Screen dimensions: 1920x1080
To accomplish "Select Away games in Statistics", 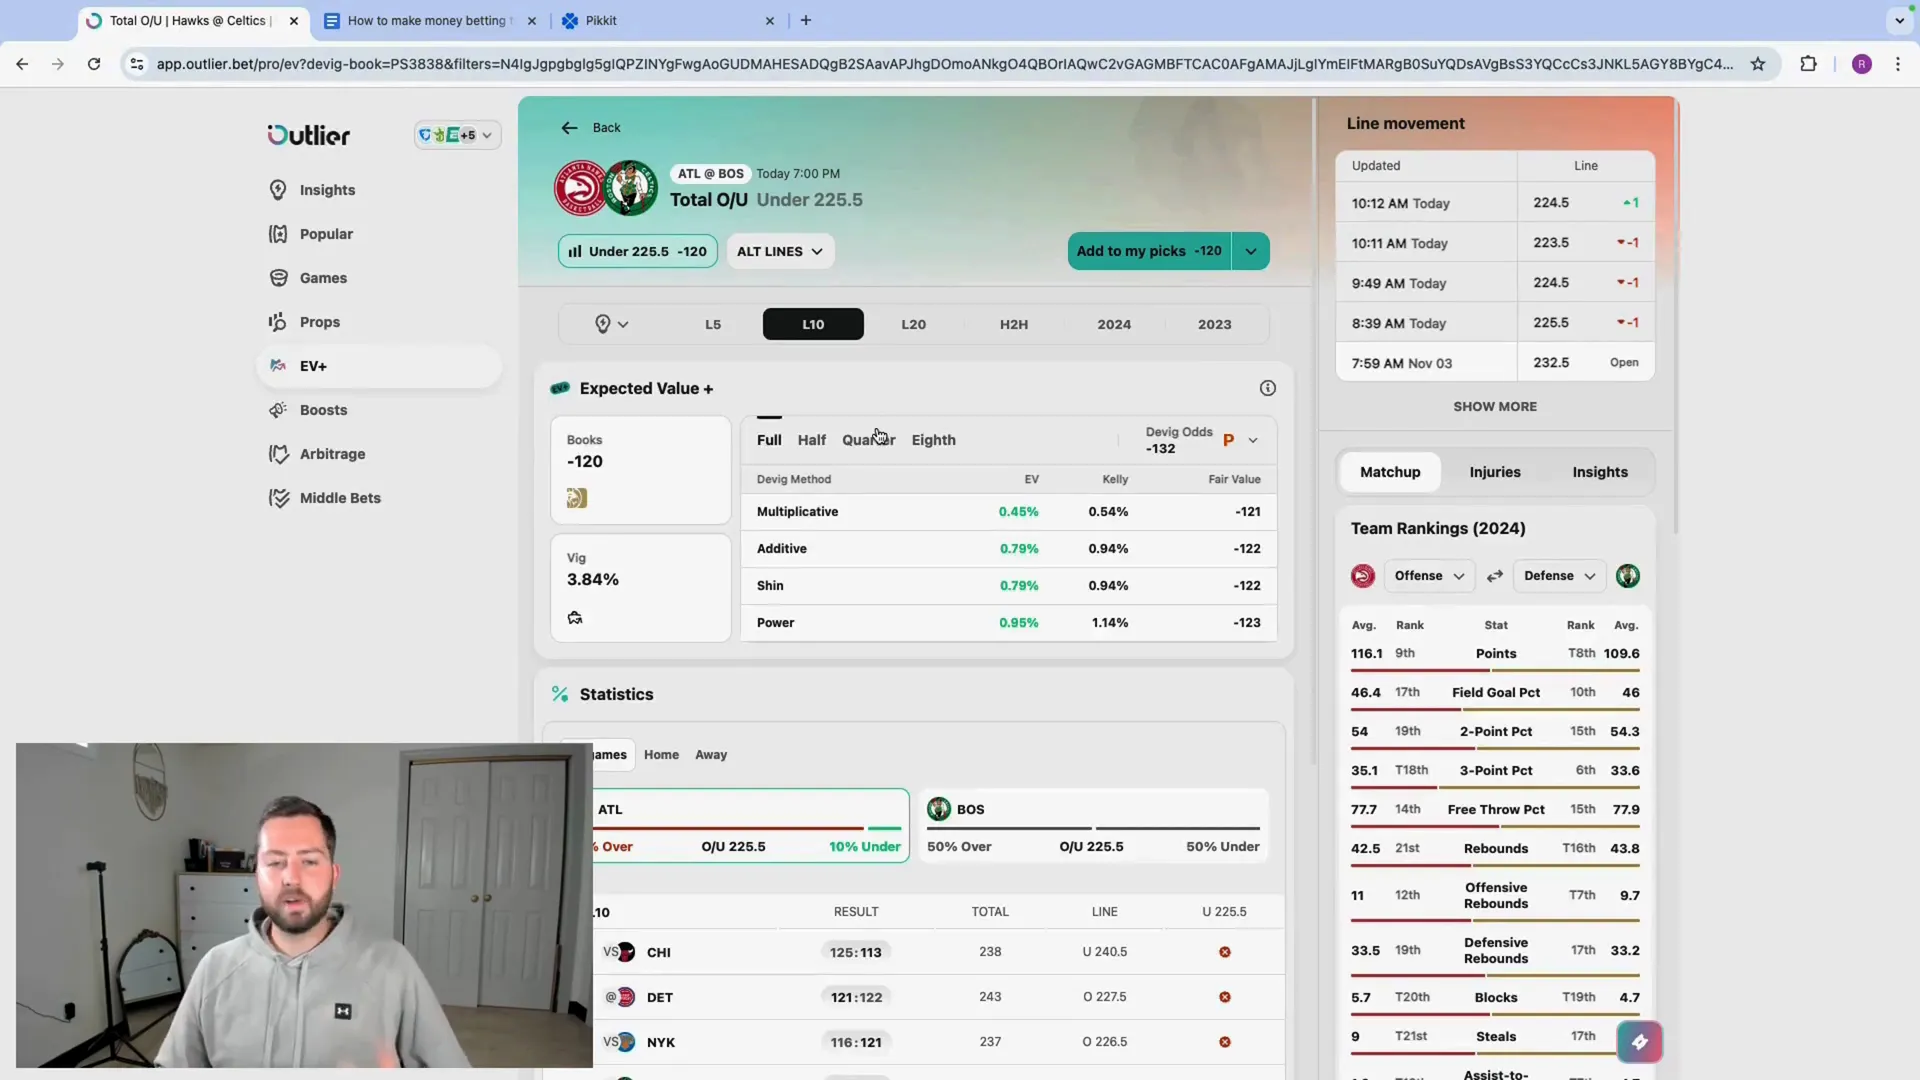I will click(x=711, y=755).
